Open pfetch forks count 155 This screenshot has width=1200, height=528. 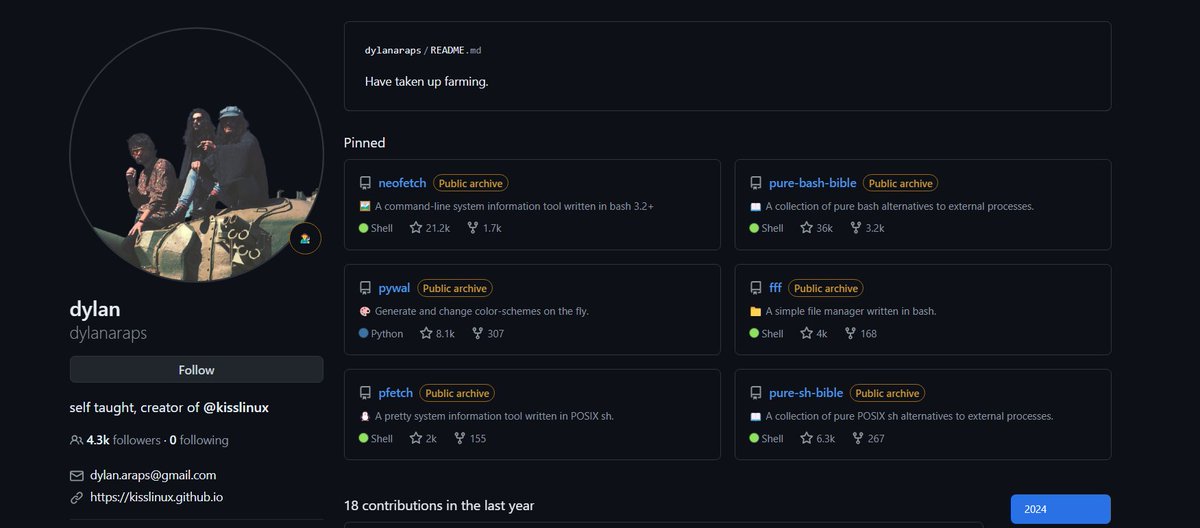click(x=470, y=438)
